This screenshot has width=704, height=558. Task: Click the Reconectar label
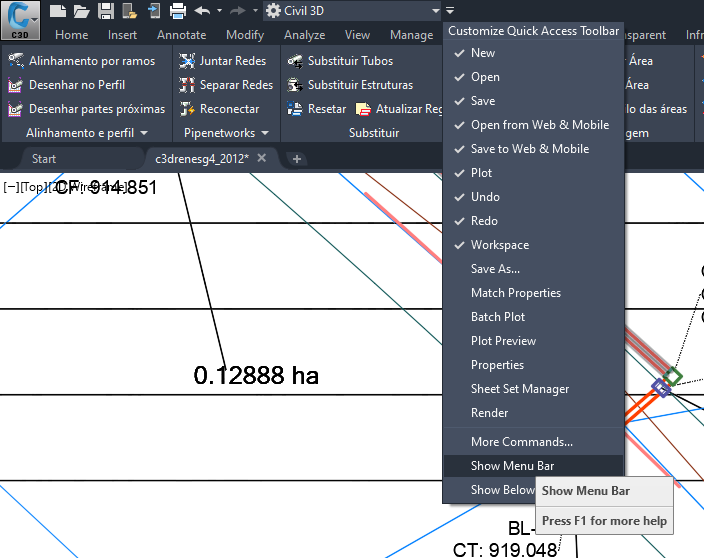coord(229,109)
